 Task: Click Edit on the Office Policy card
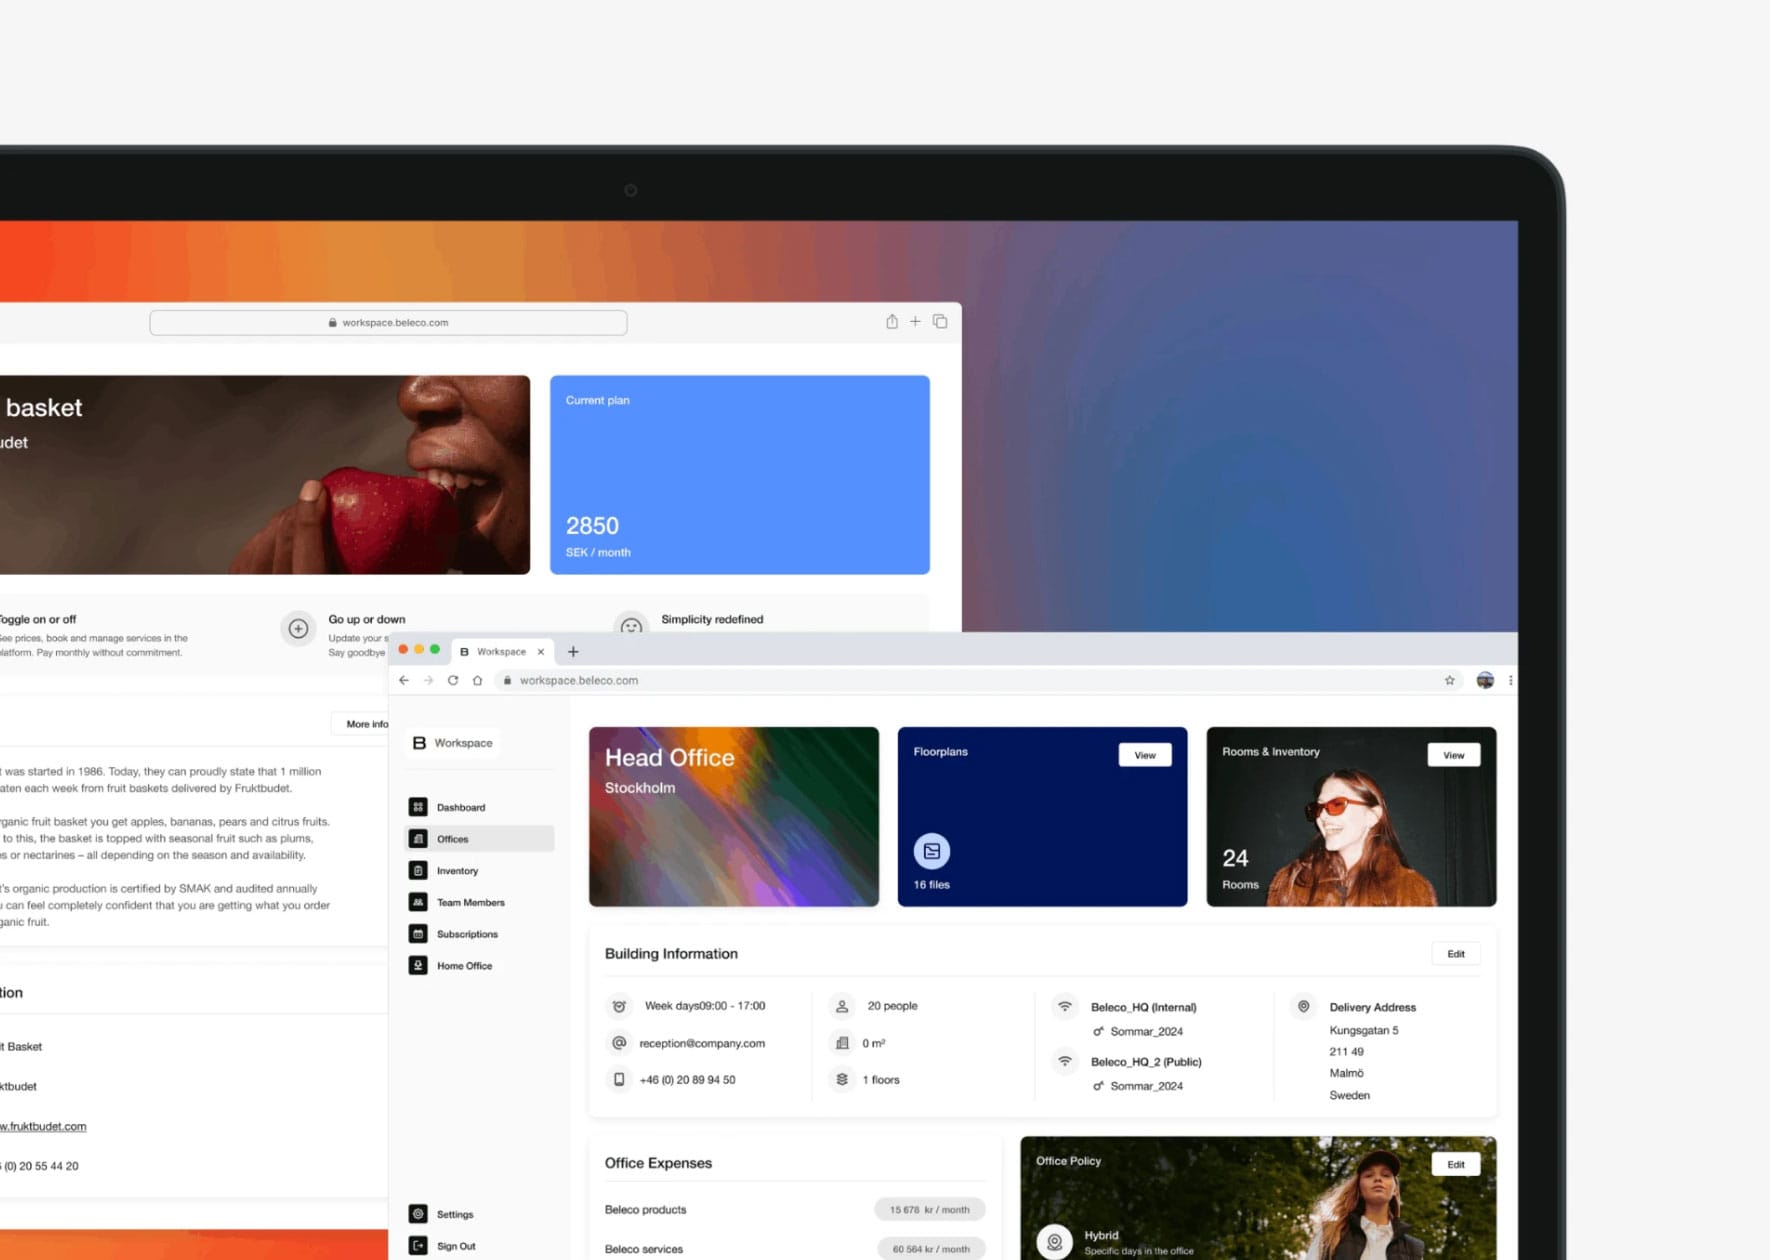[x=1456, y=1164]
